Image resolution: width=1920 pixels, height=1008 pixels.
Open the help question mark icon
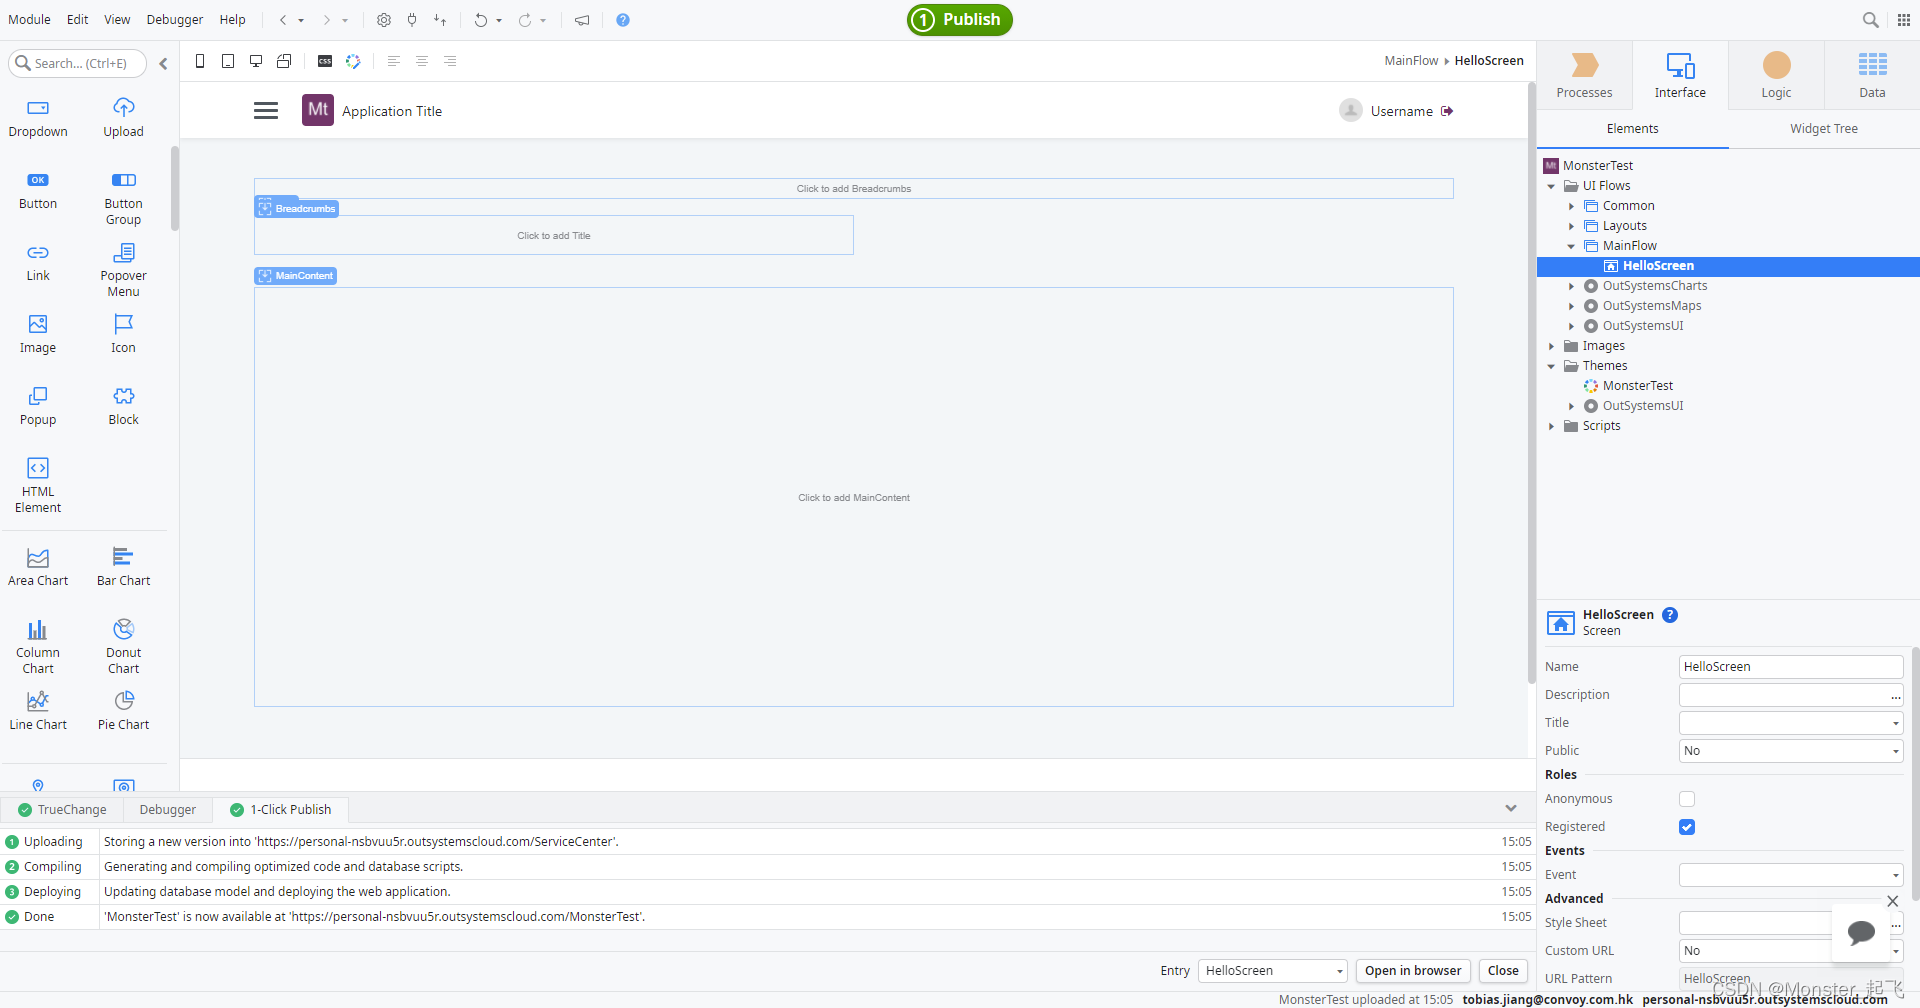coord(623,20)
